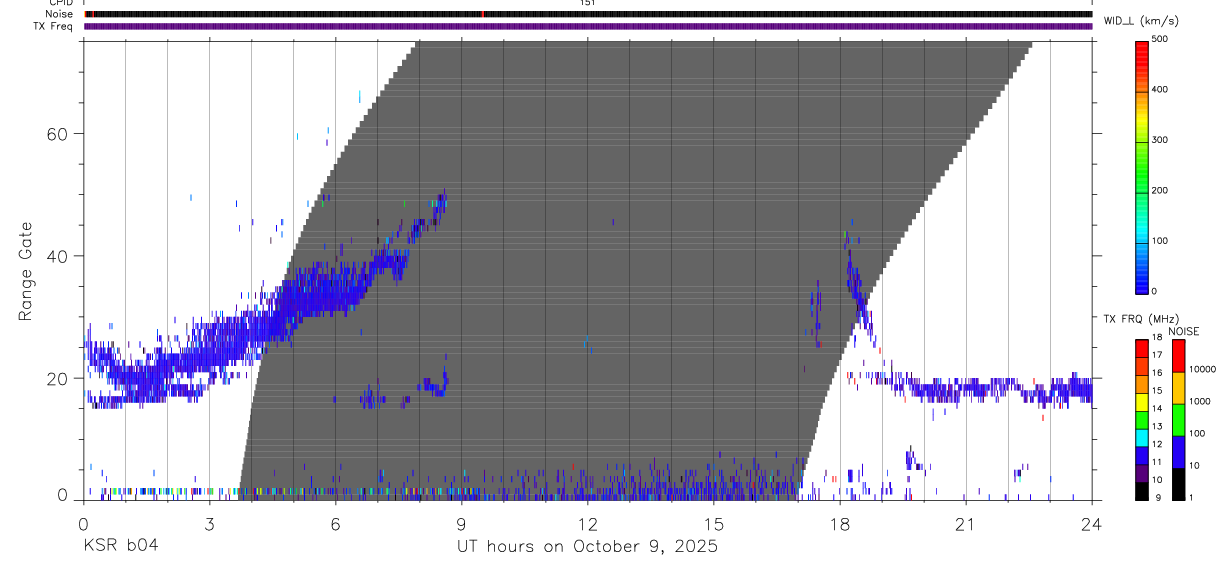Click the '40' tick on the Range Gate axis
The height and width of the screenshot is (567, 1228).
[x=56, y=256]
